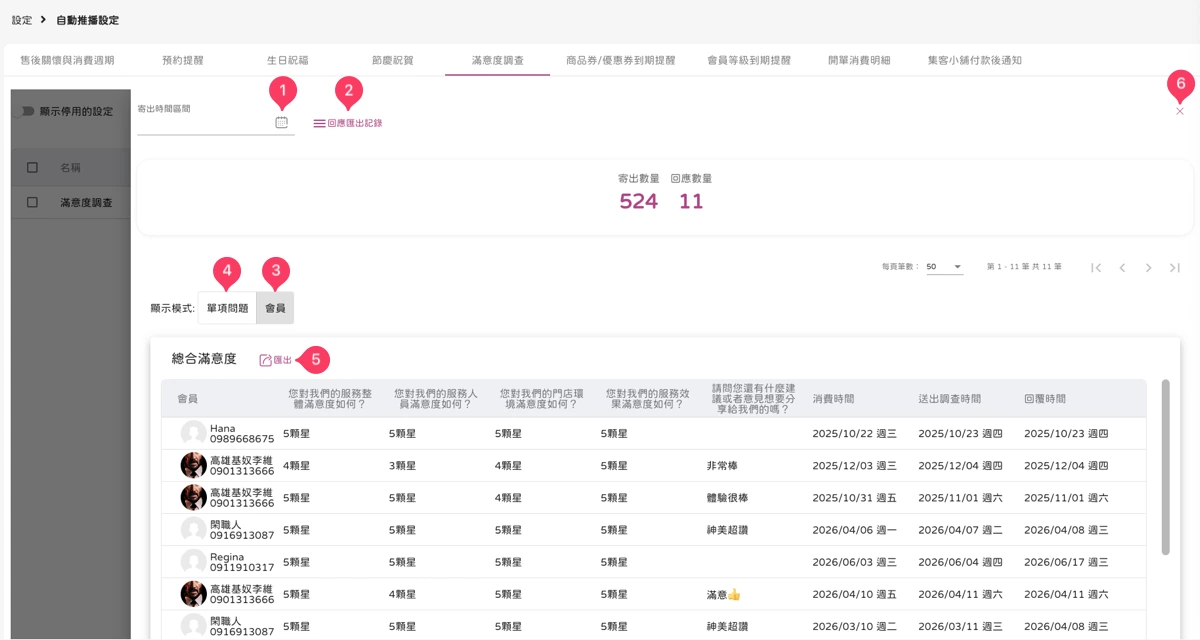This screenshot has width=1200, height=640.
Task: Click Hana's member avatar
Action: point(193,433)
